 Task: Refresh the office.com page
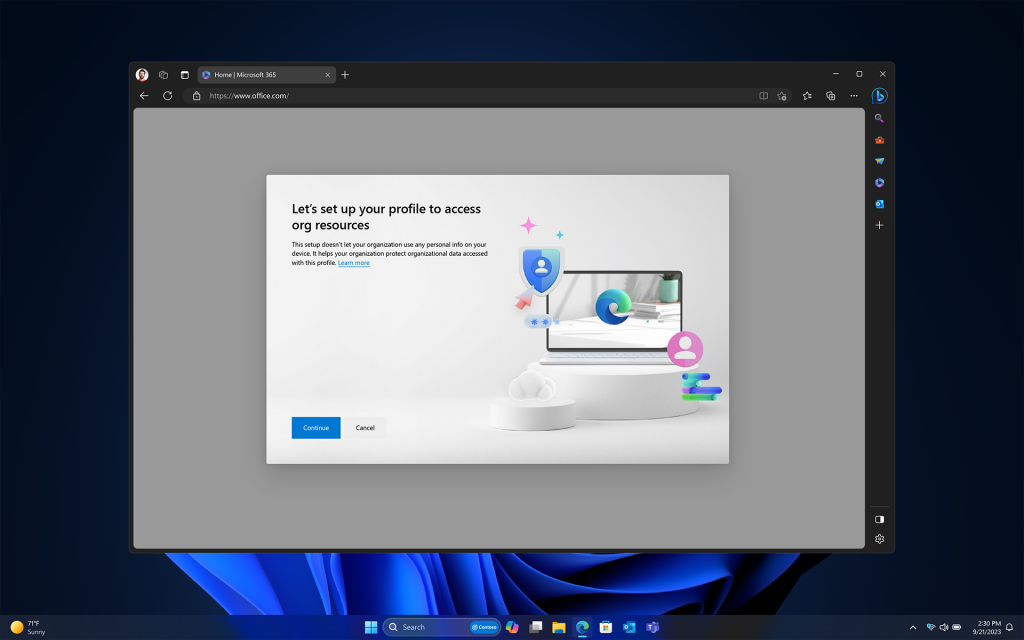(x=167, y=96)
